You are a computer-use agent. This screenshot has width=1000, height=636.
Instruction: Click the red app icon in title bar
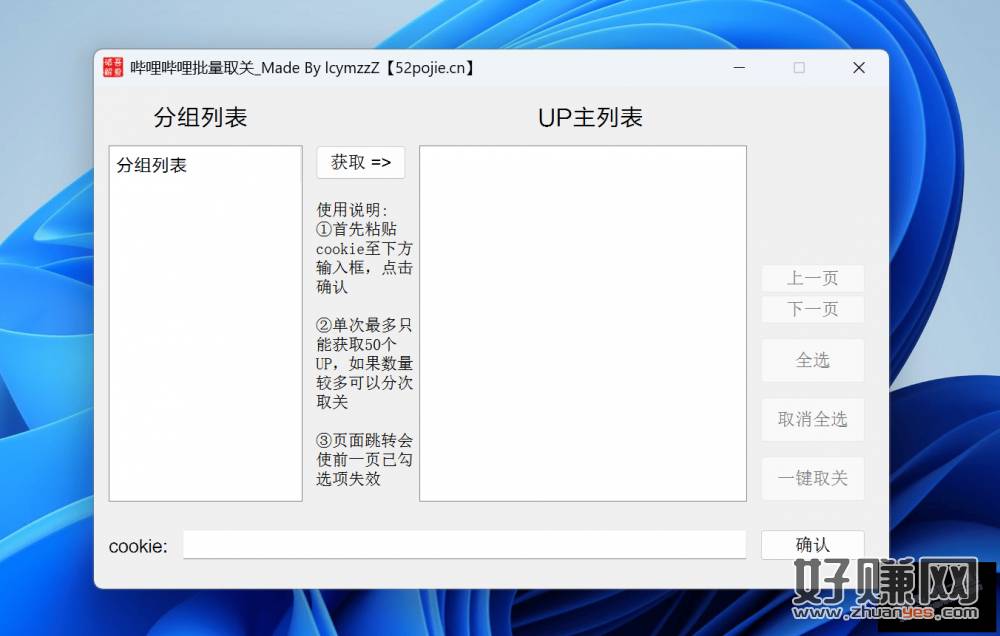click(x=113, y=68)
